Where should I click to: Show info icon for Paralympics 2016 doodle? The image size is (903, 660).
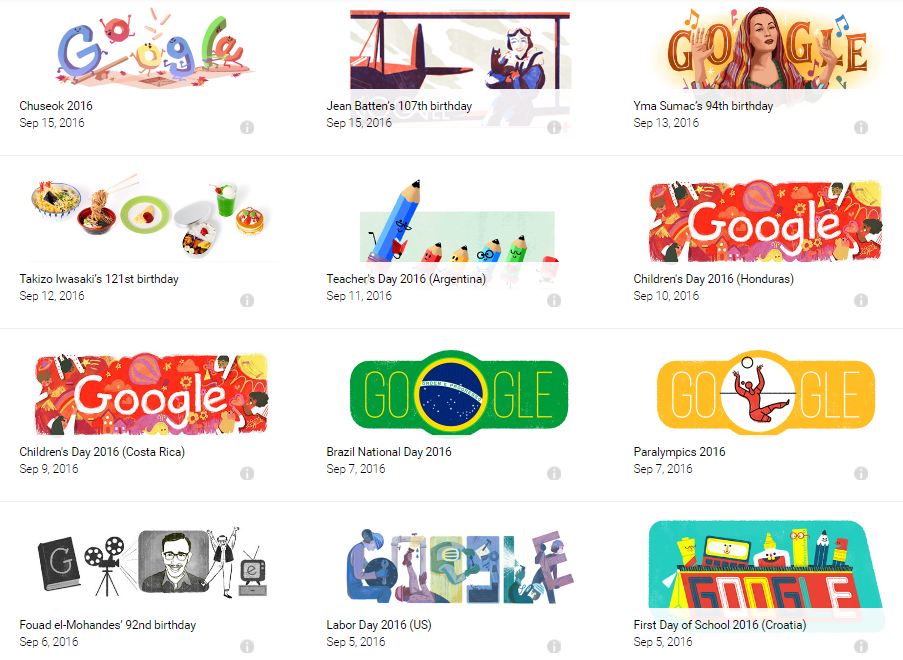point(861,473)
